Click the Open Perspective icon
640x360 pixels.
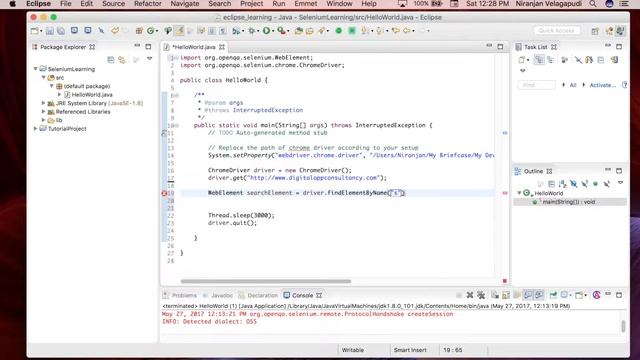(x=595, y=31)
